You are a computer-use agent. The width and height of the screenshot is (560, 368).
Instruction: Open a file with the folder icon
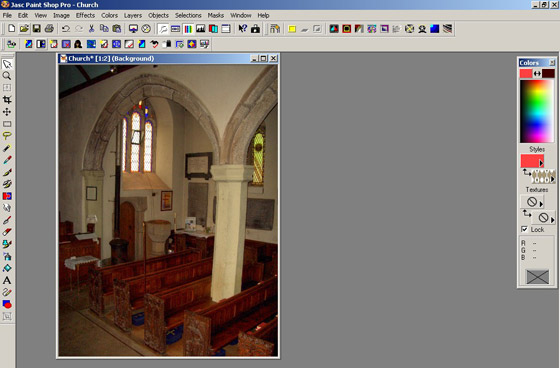pyautogui.click(x=24, y=29)
